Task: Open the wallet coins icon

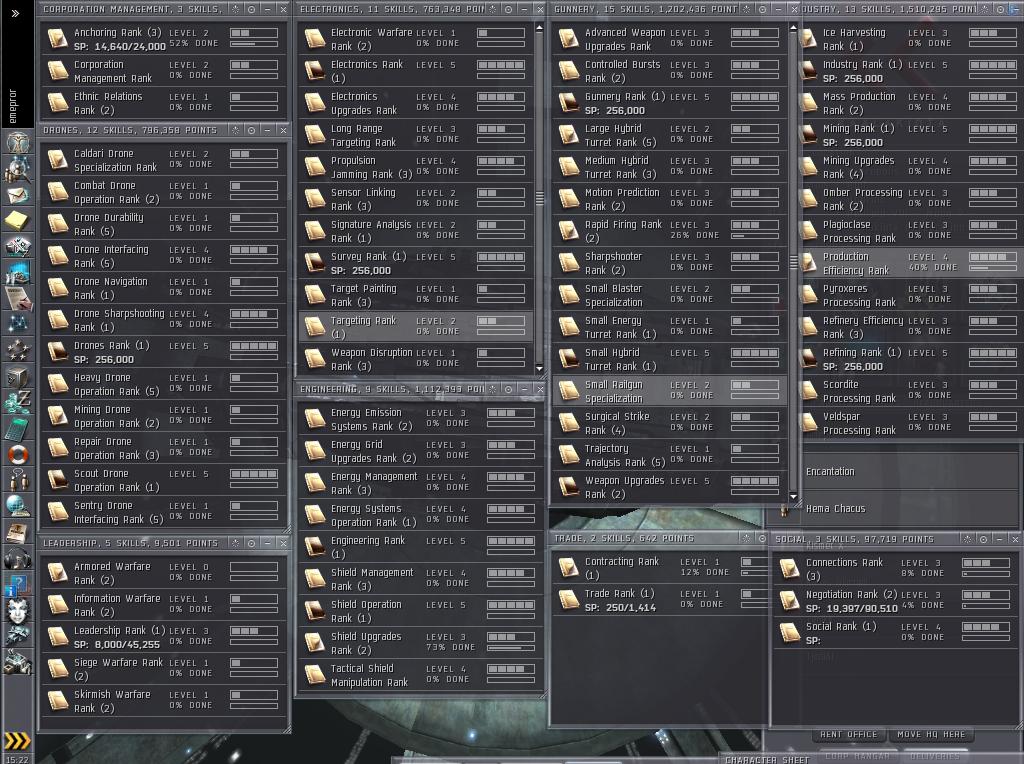Action: [x=18, y=402]
